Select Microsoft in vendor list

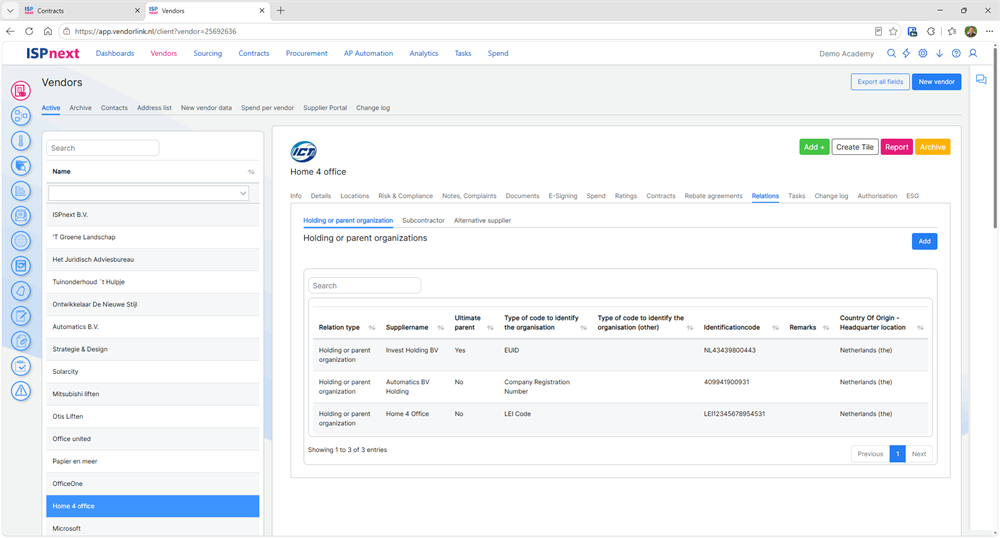153,528
